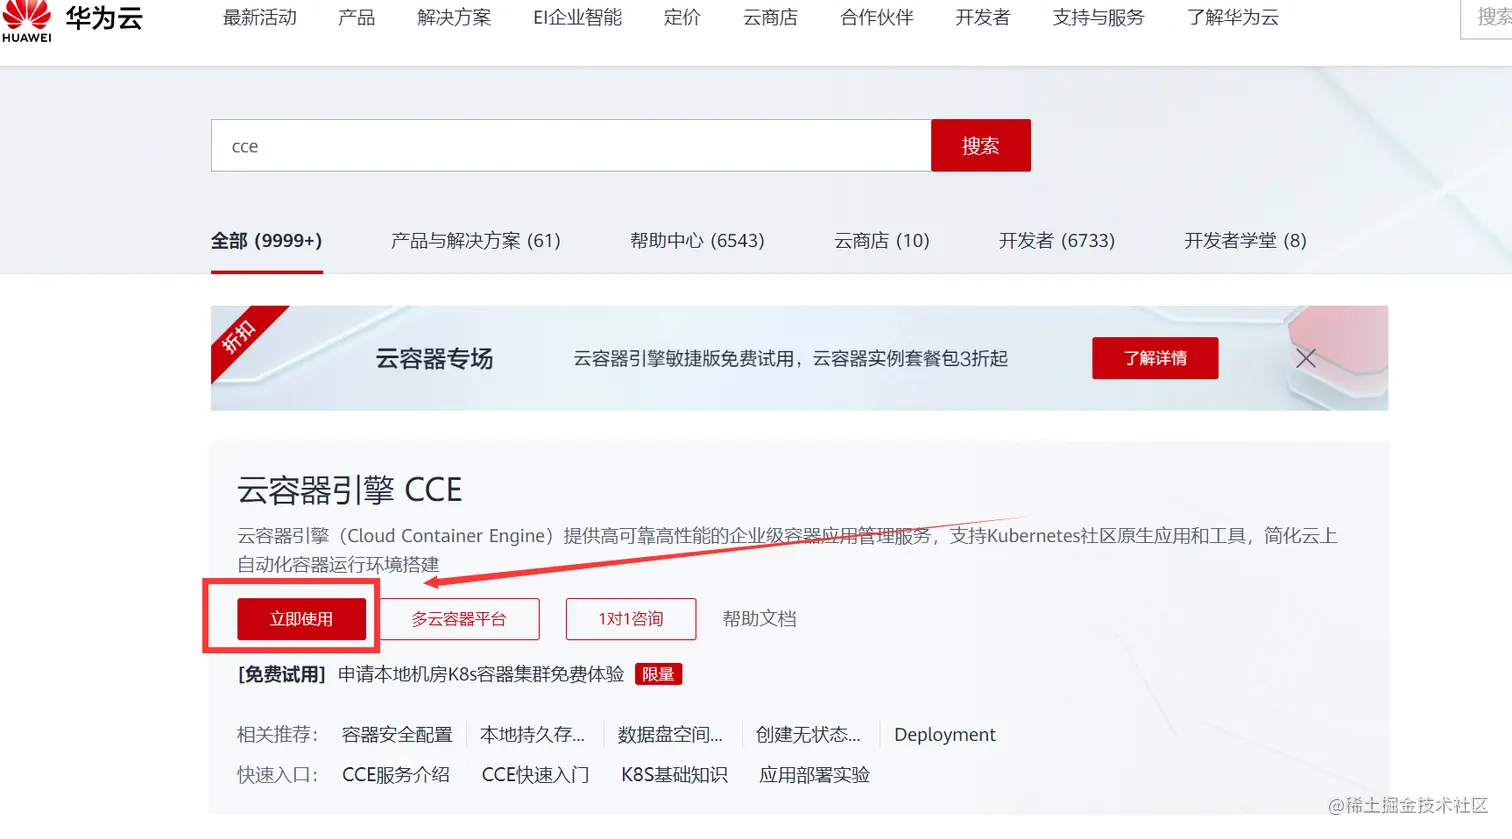
Task: Open the 合作伙伴 menu
Action: (877, 17)
